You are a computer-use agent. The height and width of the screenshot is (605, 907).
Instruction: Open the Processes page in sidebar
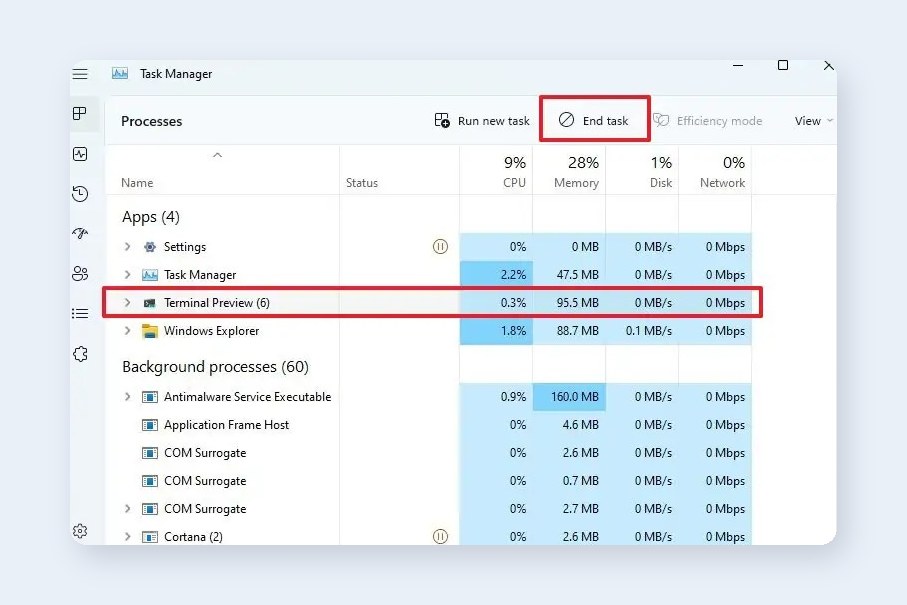click(80, 113)
